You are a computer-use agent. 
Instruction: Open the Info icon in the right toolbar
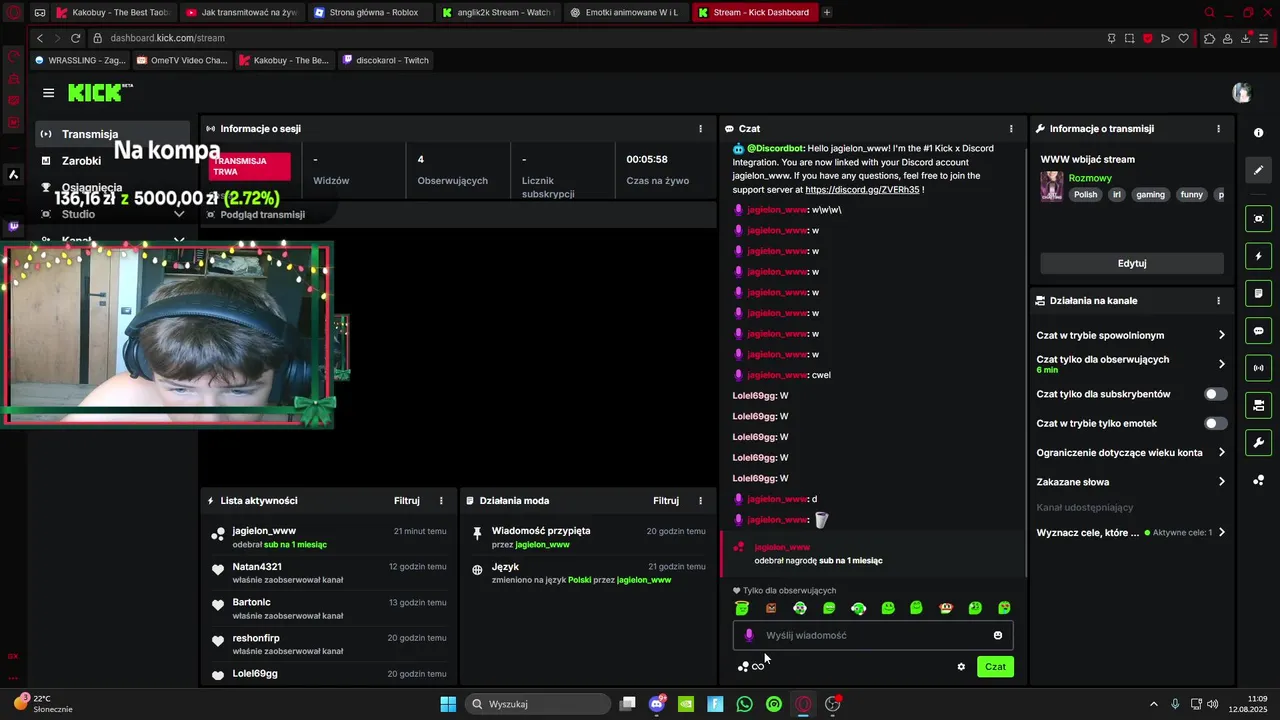(1258, 132)
